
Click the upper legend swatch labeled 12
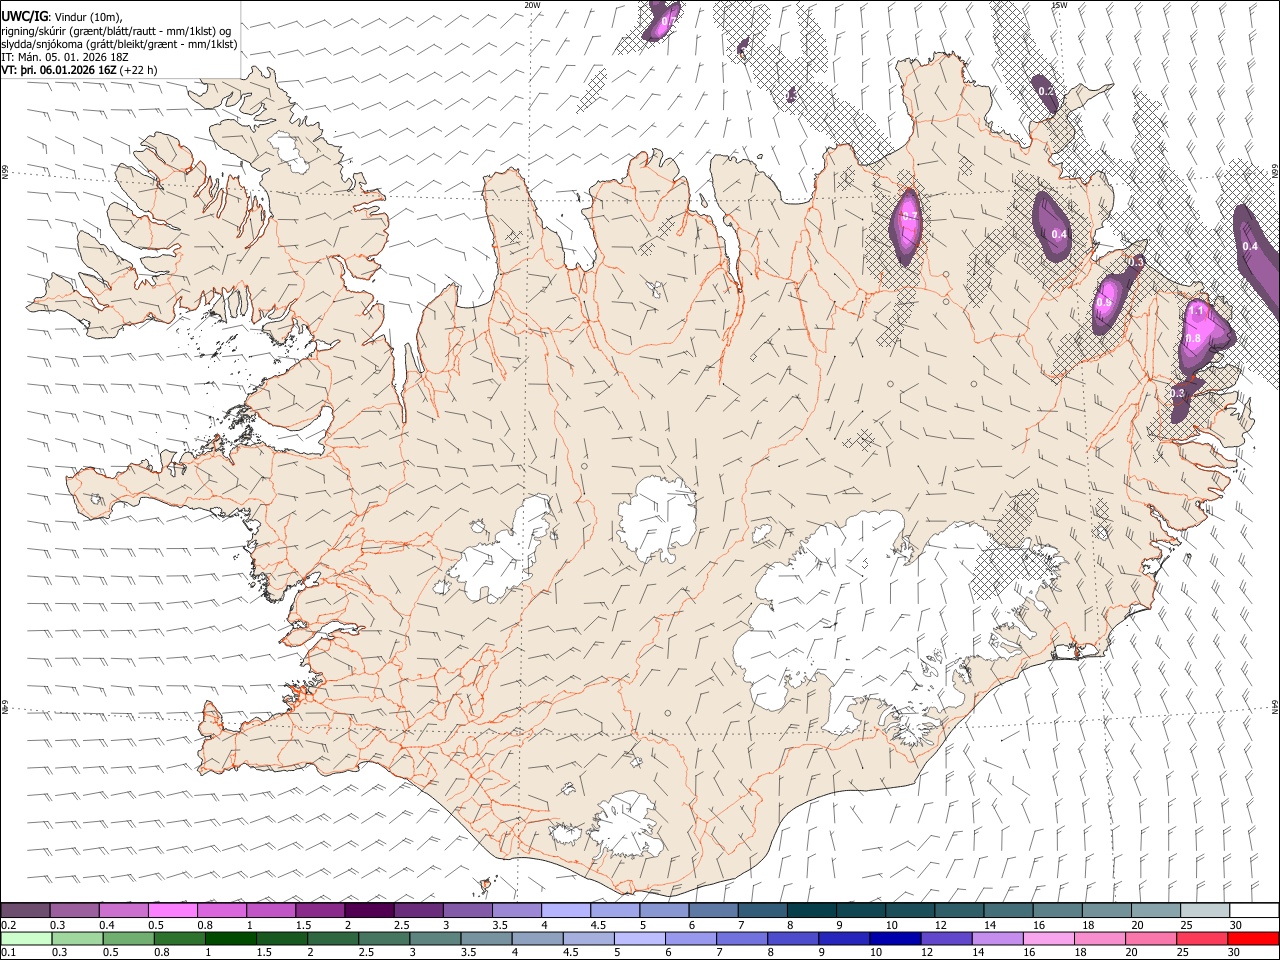coord(959,910)
